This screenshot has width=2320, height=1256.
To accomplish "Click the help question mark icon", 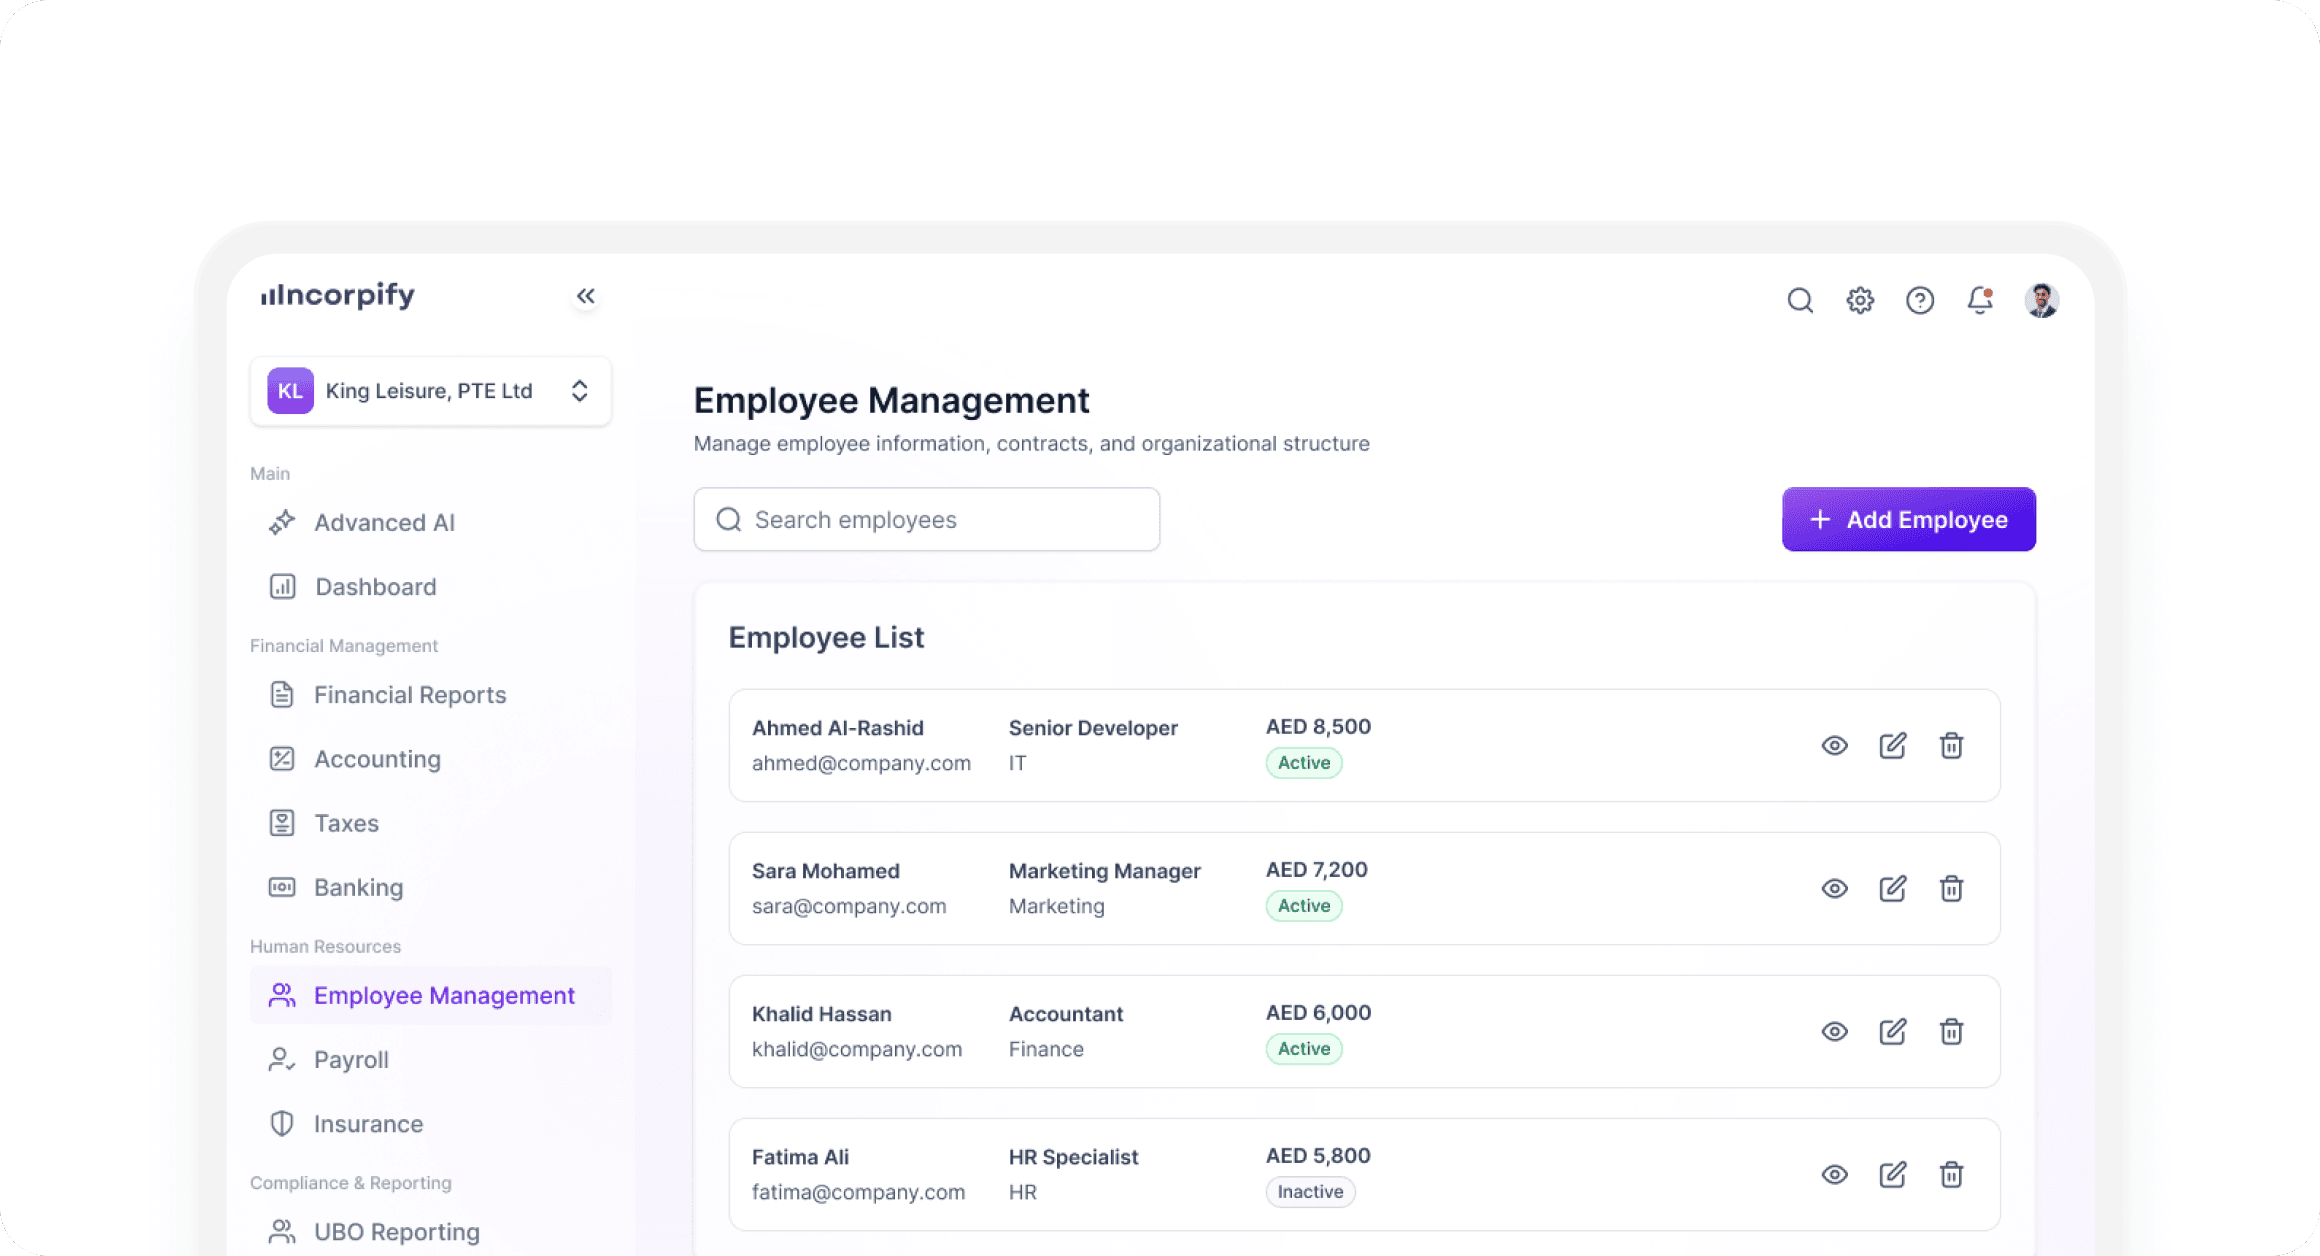I will tap(1920, 300).
